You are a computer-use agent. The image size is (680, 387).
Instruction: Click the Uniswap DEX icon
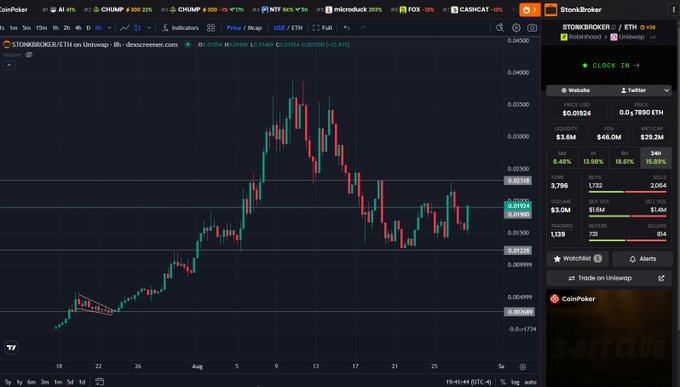[614, 37]
